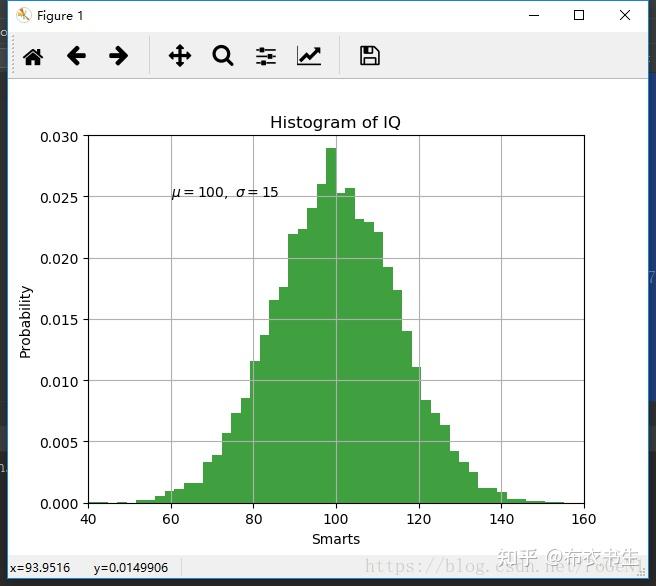Click the 80 x-axis tick label

tap(254, 519)
